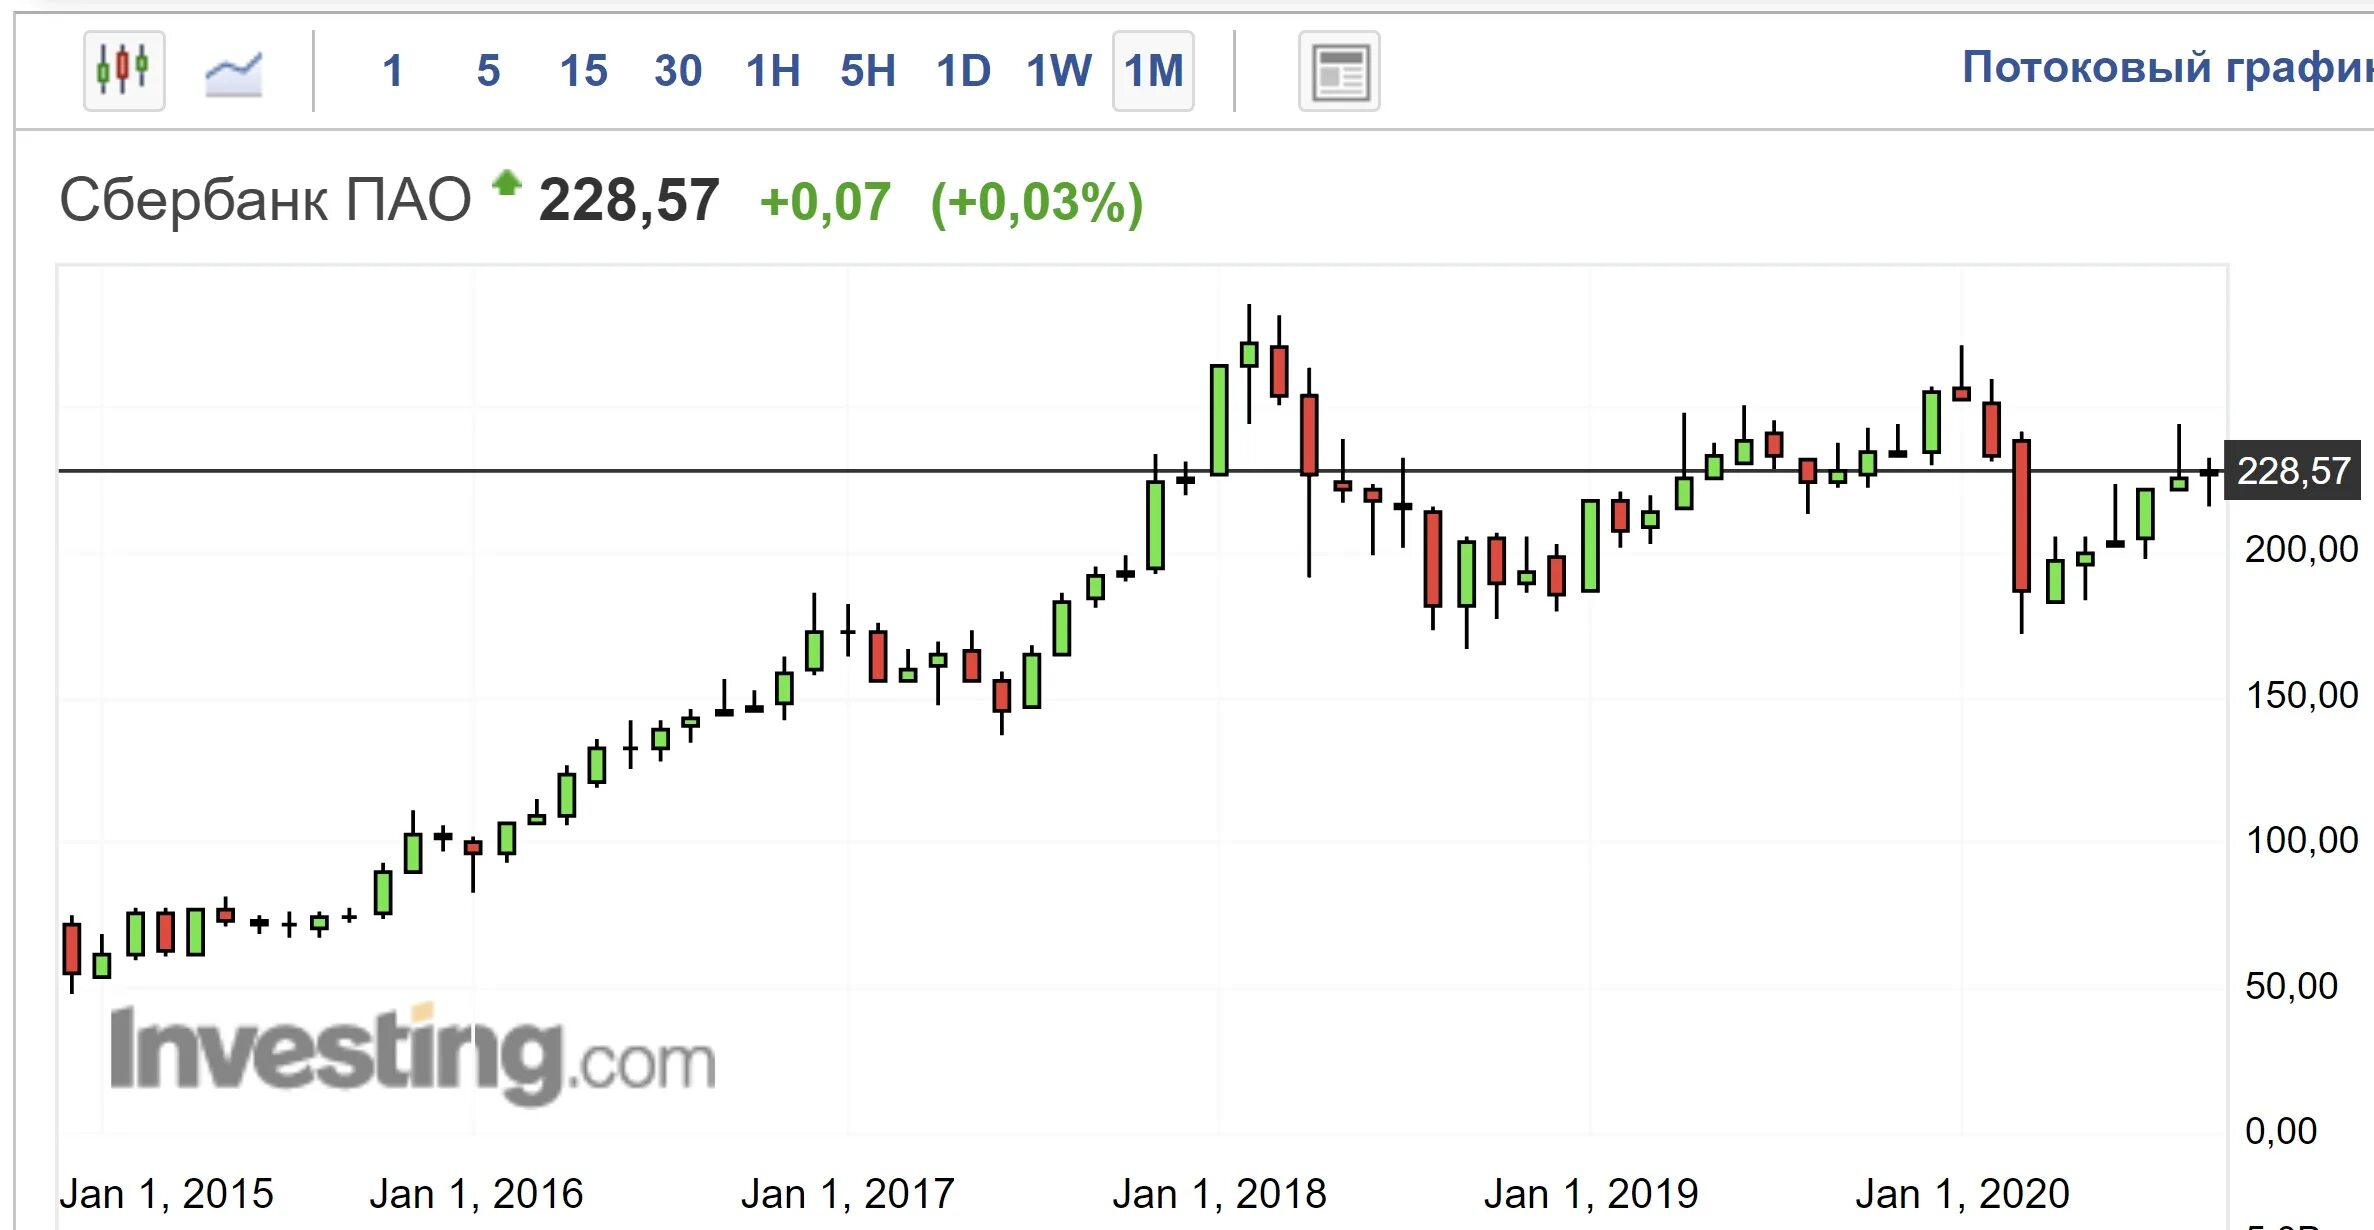Select the 30 minute timeframe
The height and width of the screenshot is (1230, 2374).
(678, 71)
